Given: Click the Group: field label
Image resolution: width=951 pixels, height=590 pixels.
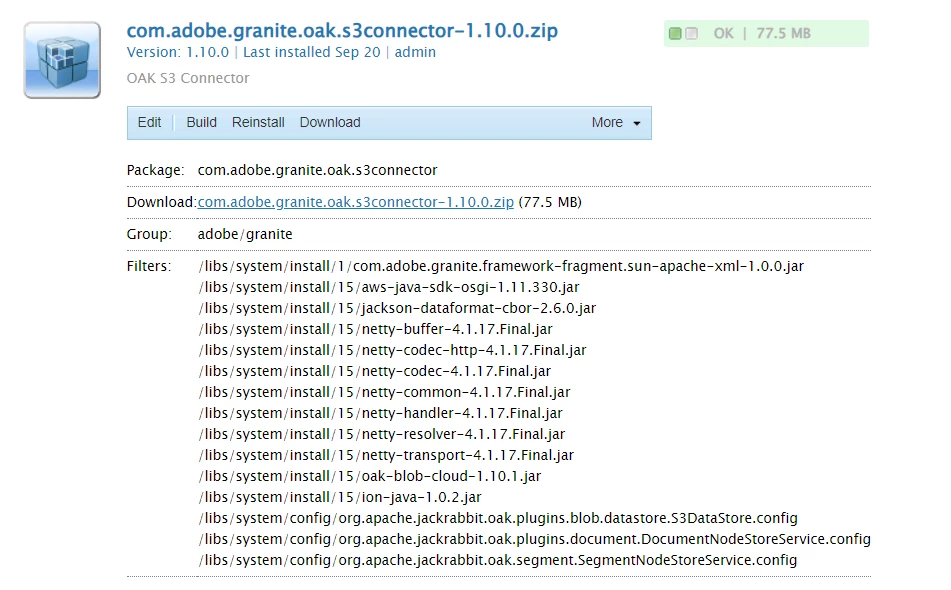Looking at the screenshot, I should coord(149,234).
